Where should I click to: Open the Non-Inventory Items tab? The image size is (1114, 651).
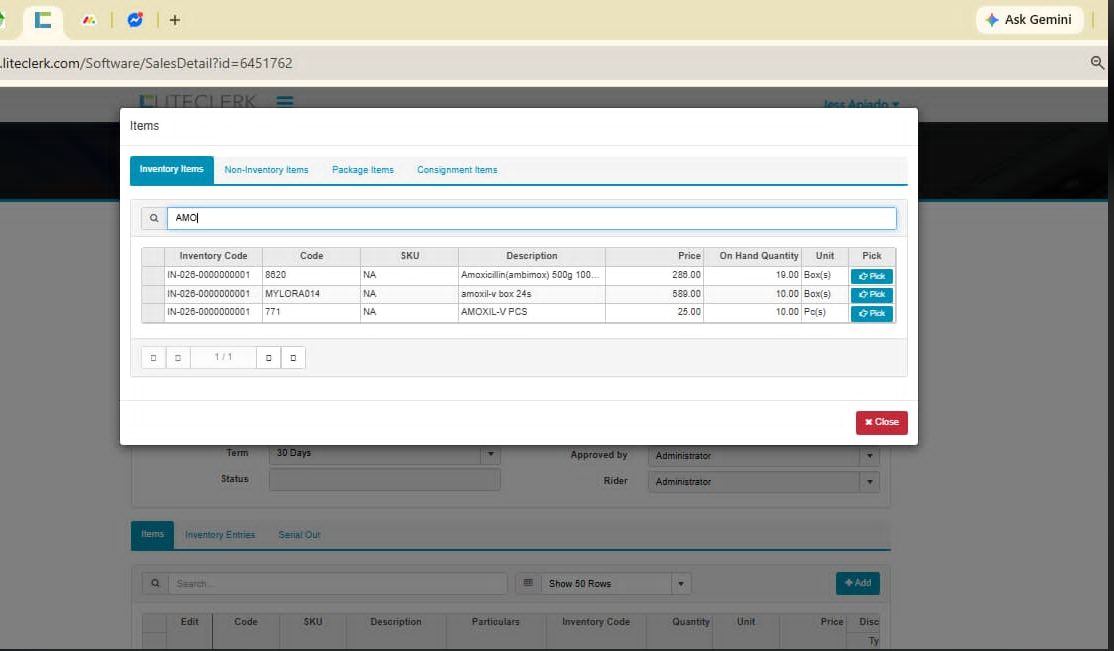coord(266,170)
